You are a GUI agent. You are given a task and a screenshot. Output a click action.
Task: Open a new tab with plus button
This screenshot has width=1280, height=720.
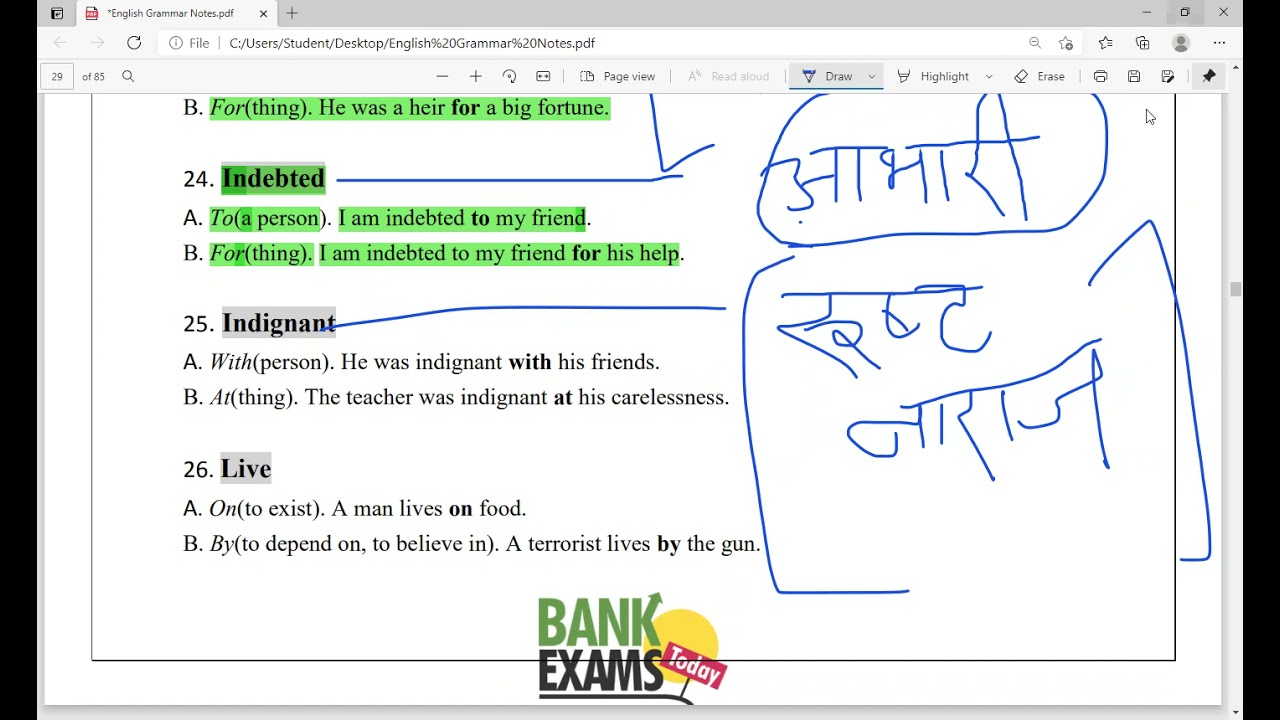tap(292, 13)
